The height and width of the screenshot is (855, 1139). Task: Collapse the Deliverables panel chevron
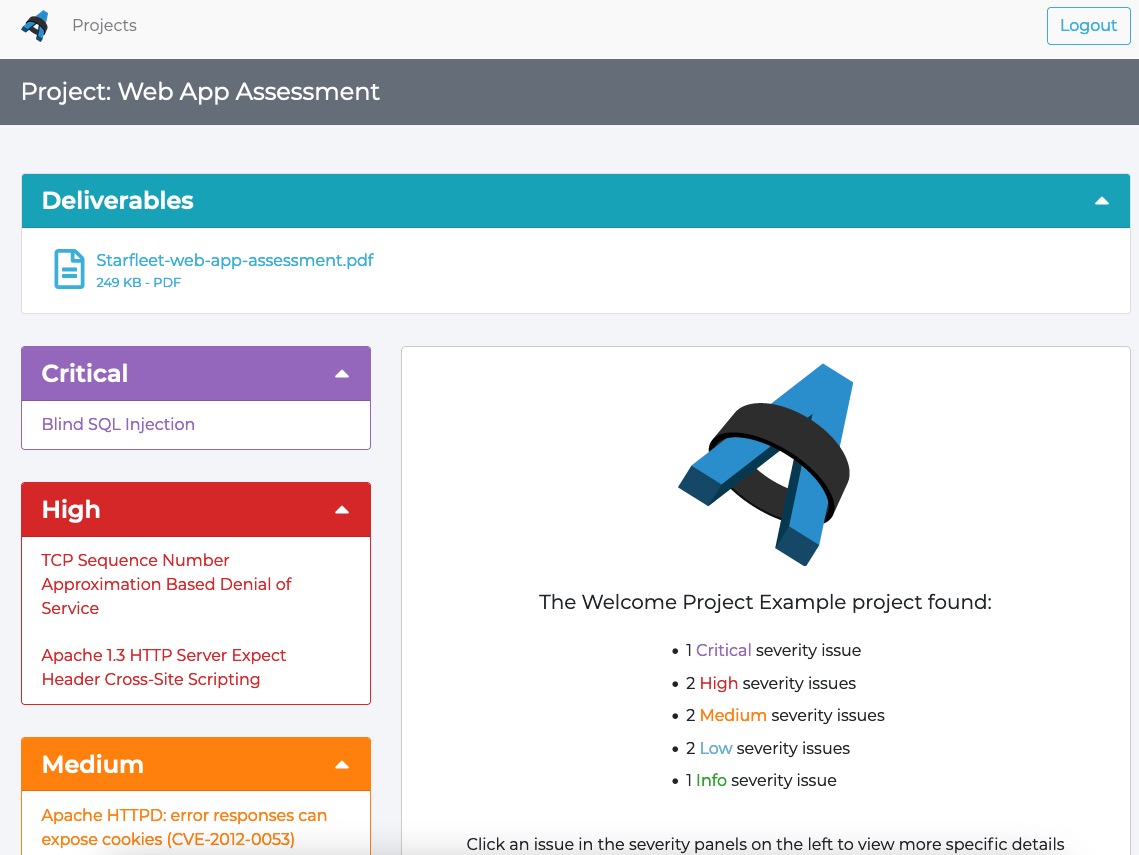1101,200
